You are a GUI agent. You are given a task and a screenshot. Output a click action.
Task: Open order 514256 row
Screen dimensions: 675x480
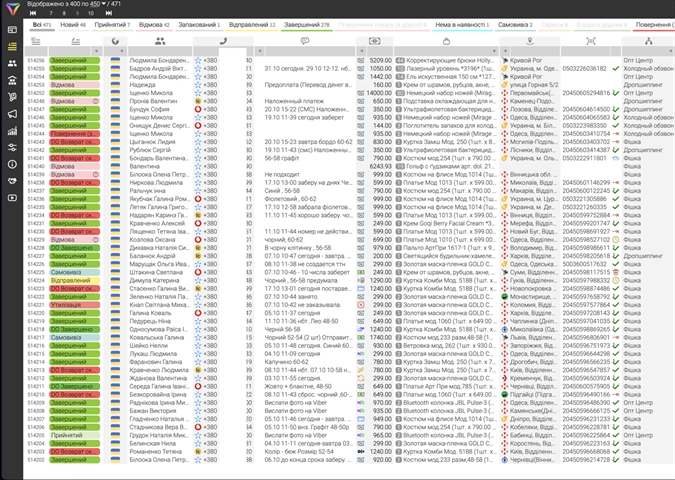(35, 61)
